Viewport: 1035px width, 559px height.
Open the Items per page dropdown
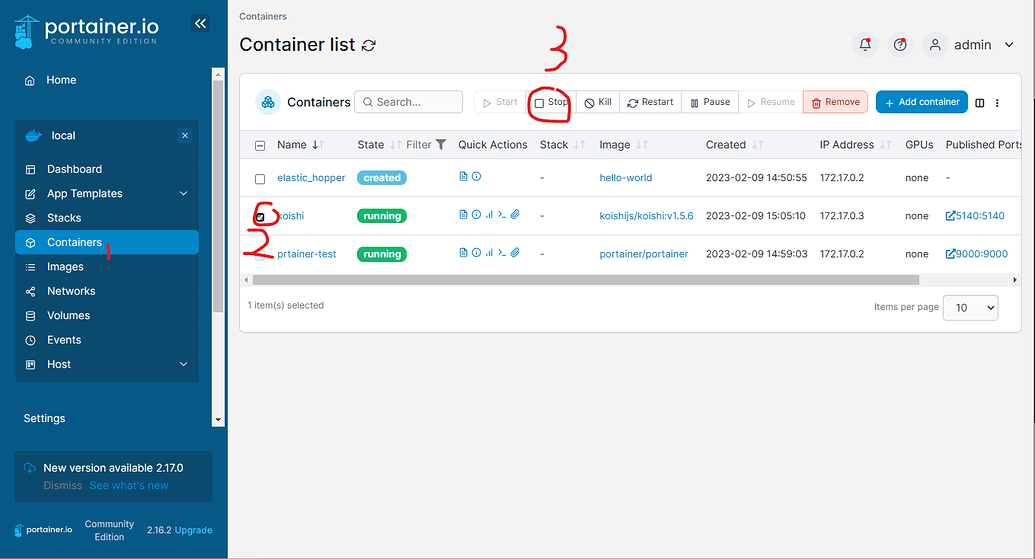(x=971, y=308)
